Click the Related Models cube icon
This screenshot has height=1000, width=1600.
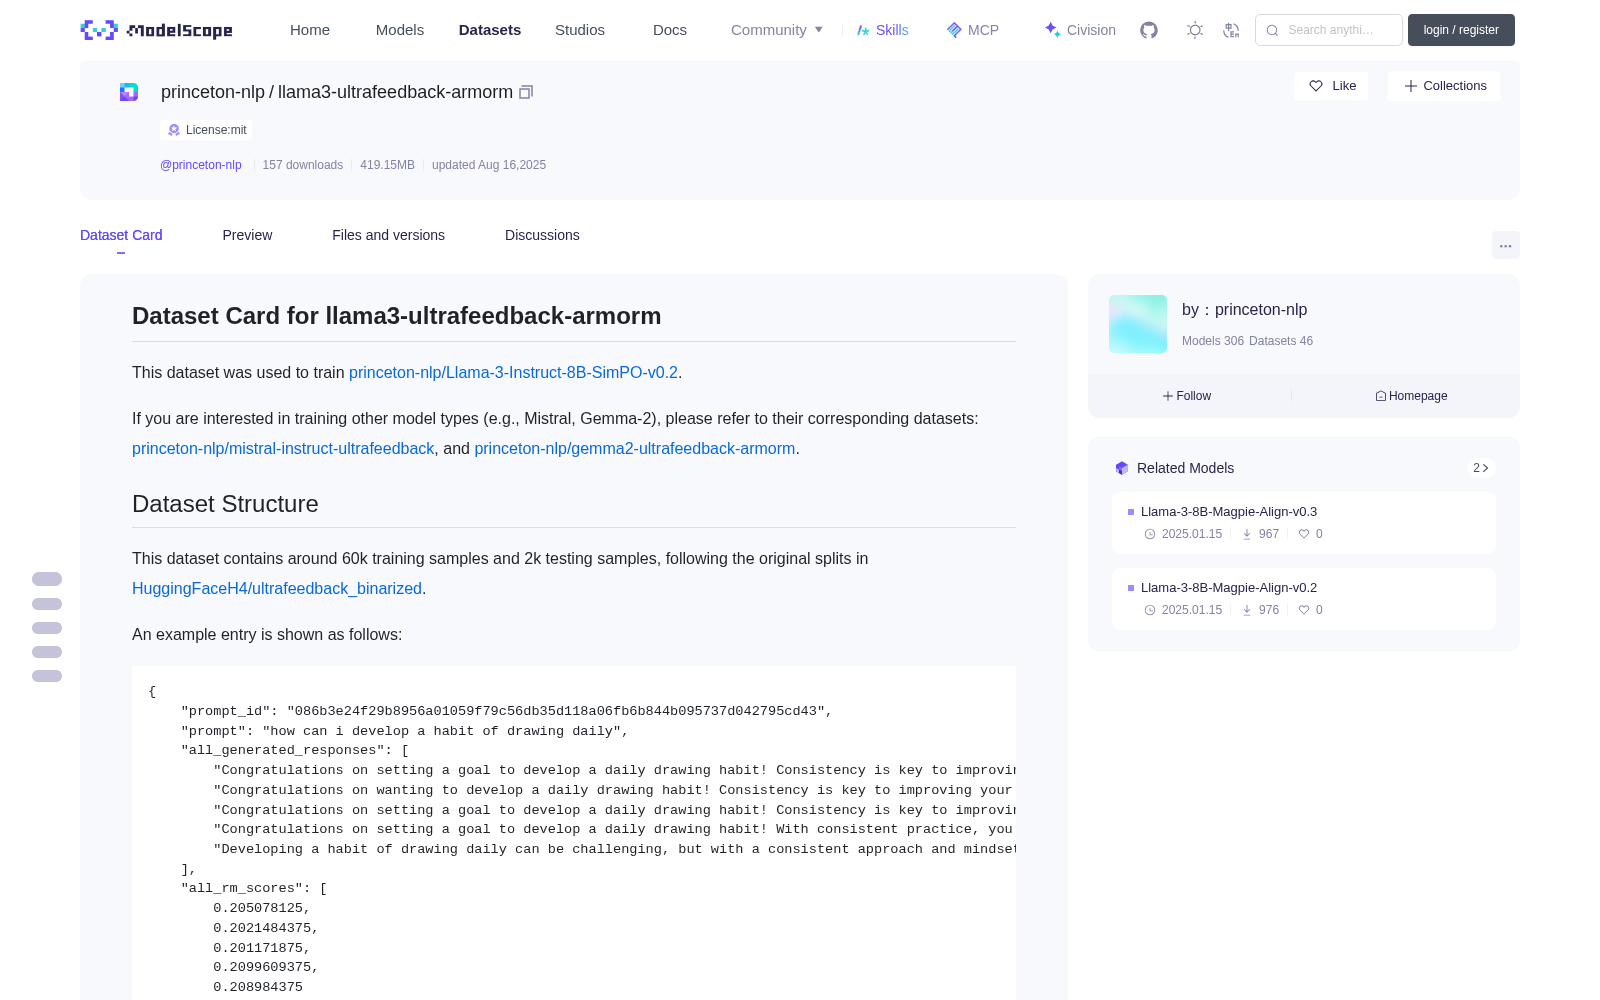coord(1122,468)
